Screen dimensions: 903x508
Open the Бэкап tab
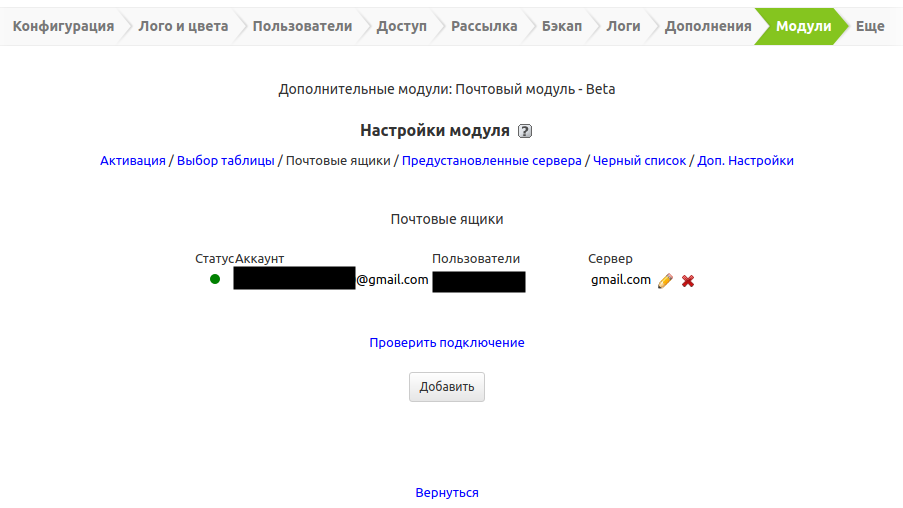tap(561, 26)
